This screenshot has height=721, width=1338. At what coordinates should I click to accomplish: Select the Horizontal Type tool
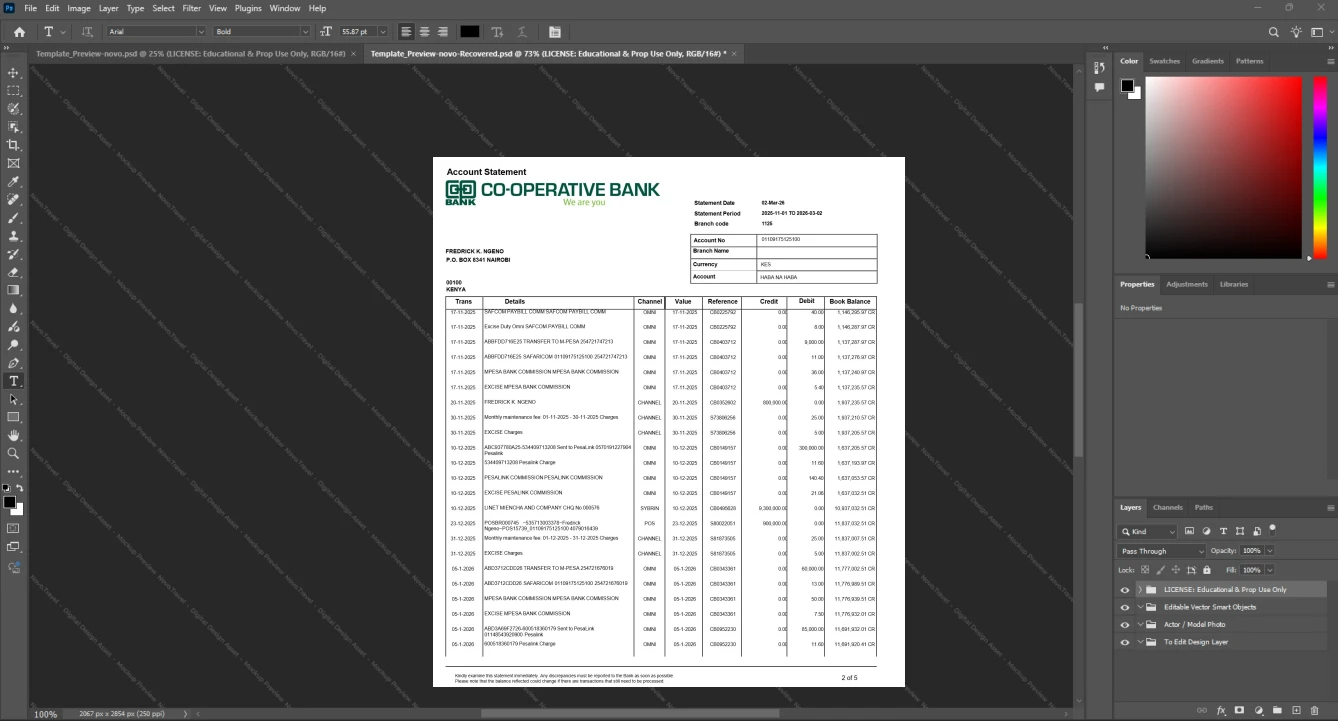click(13, 381)
